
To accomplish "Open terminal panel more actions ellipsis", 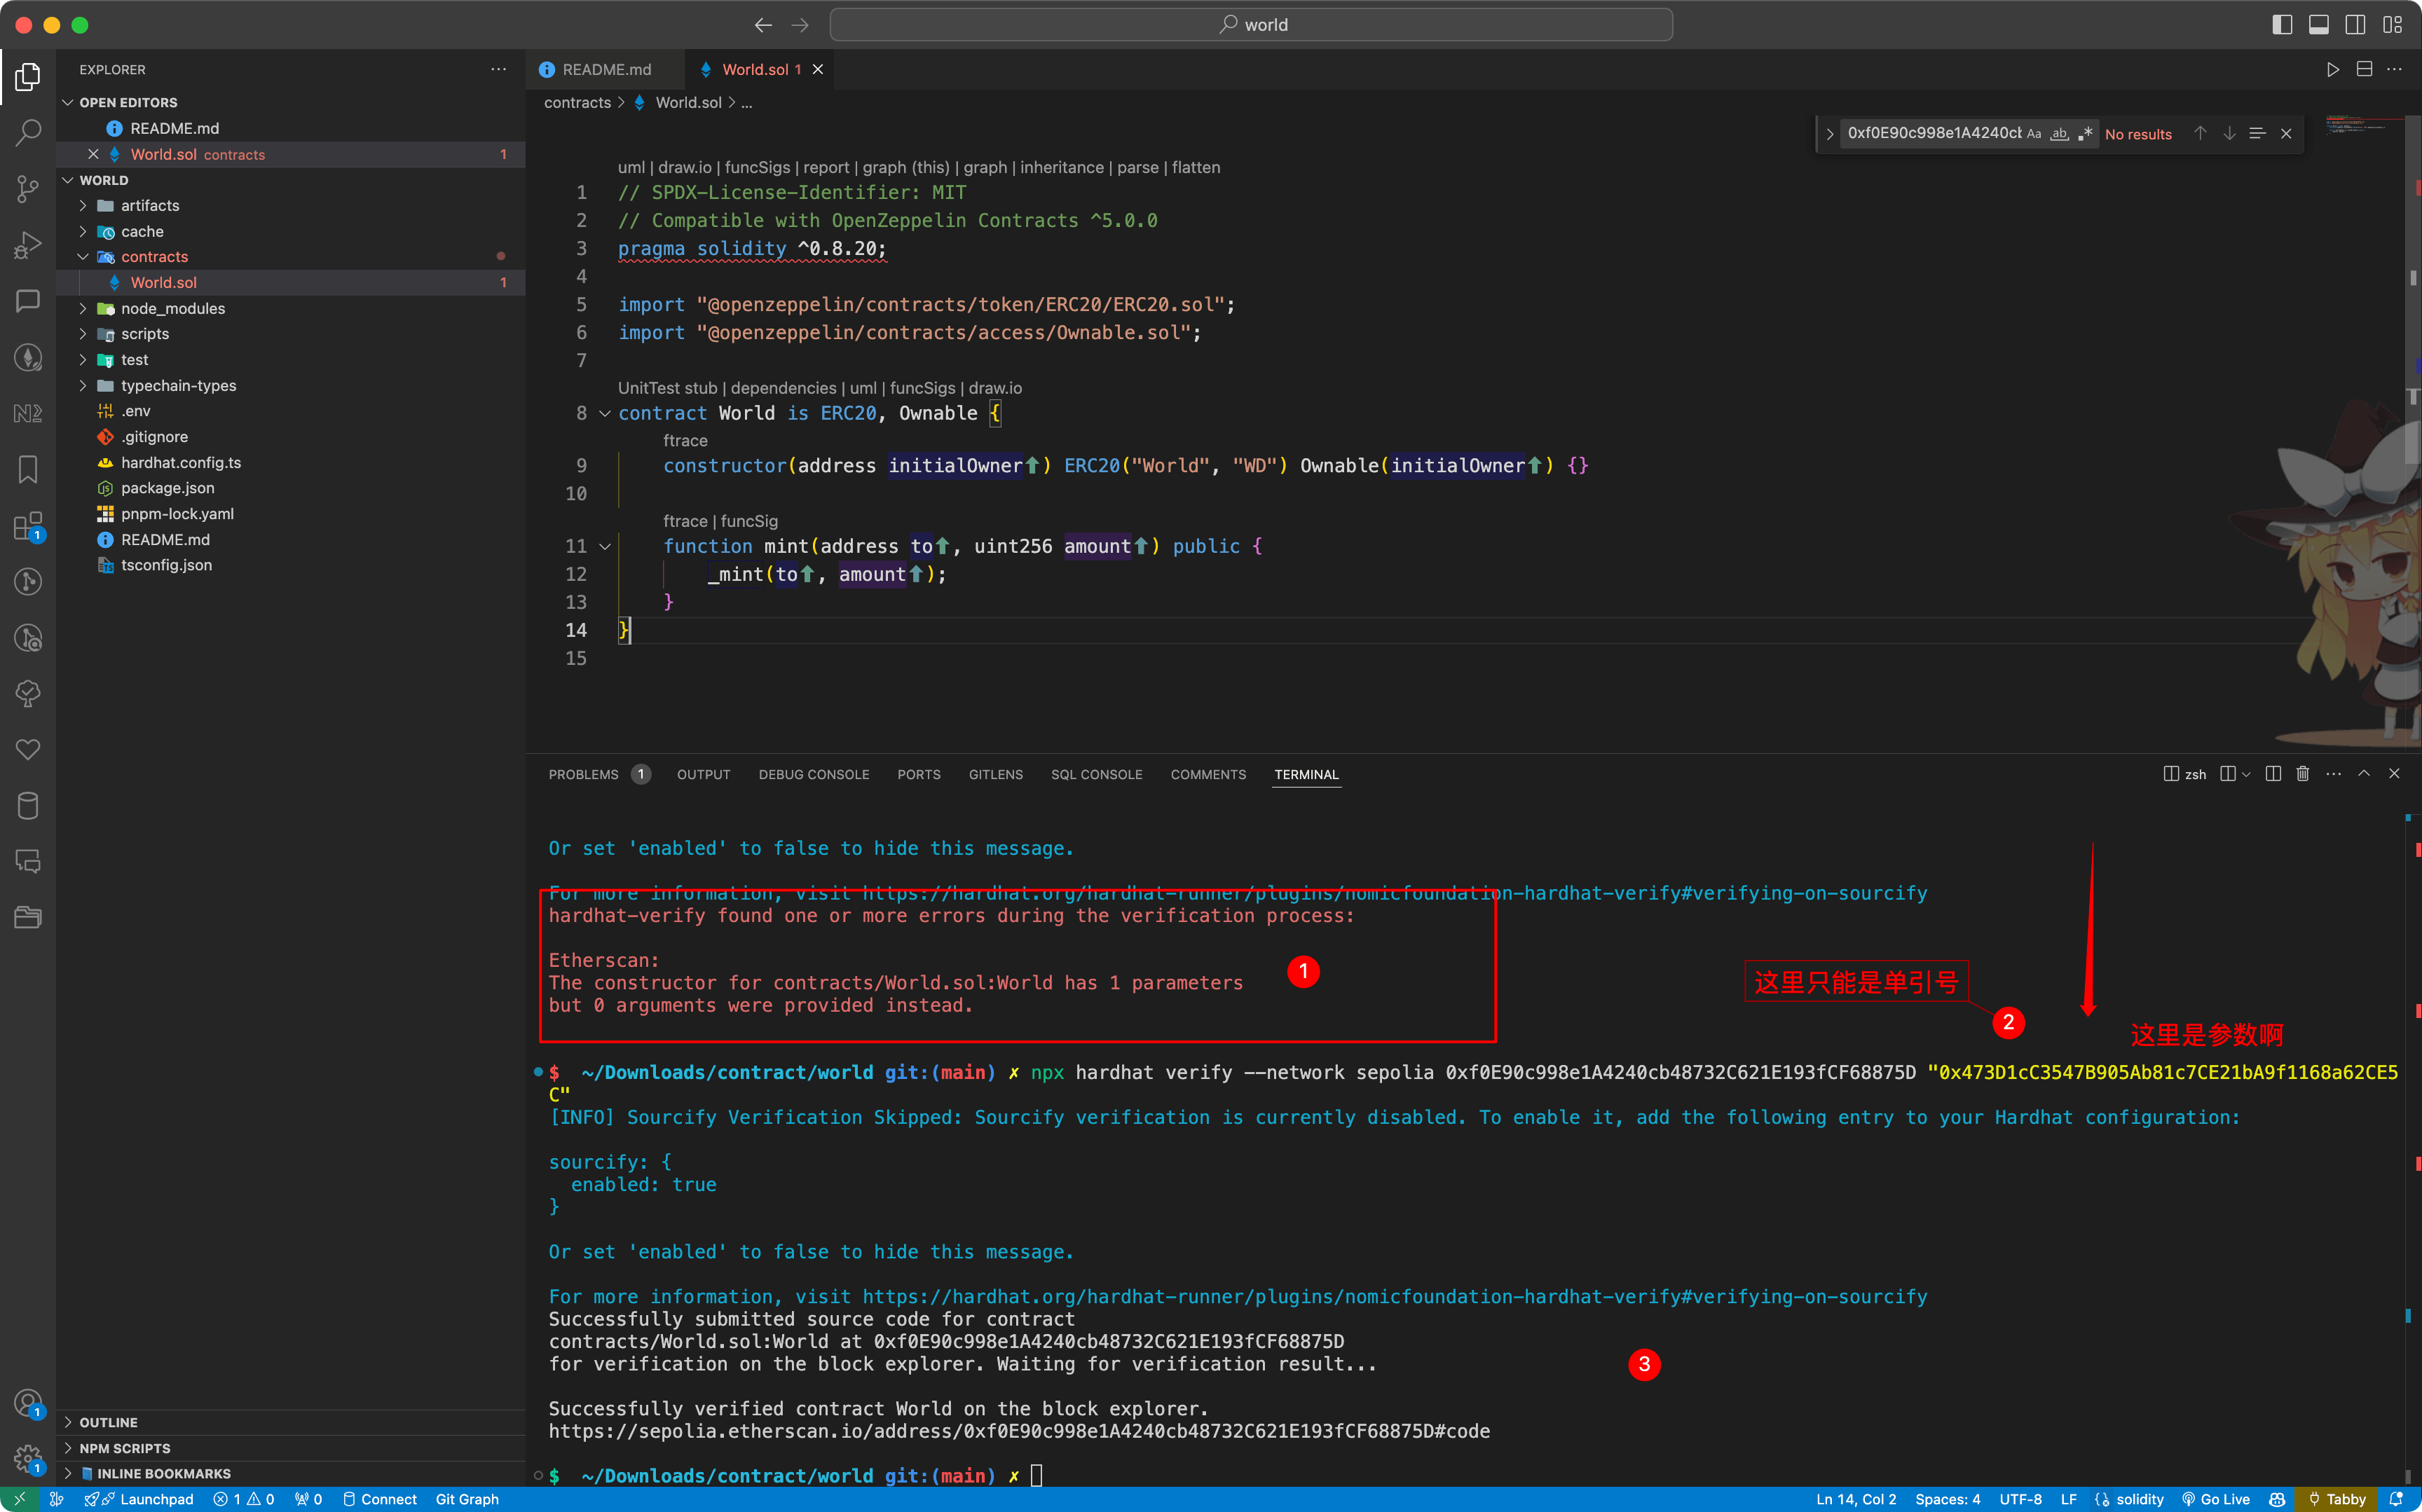I will click(x=2333, y=774).
